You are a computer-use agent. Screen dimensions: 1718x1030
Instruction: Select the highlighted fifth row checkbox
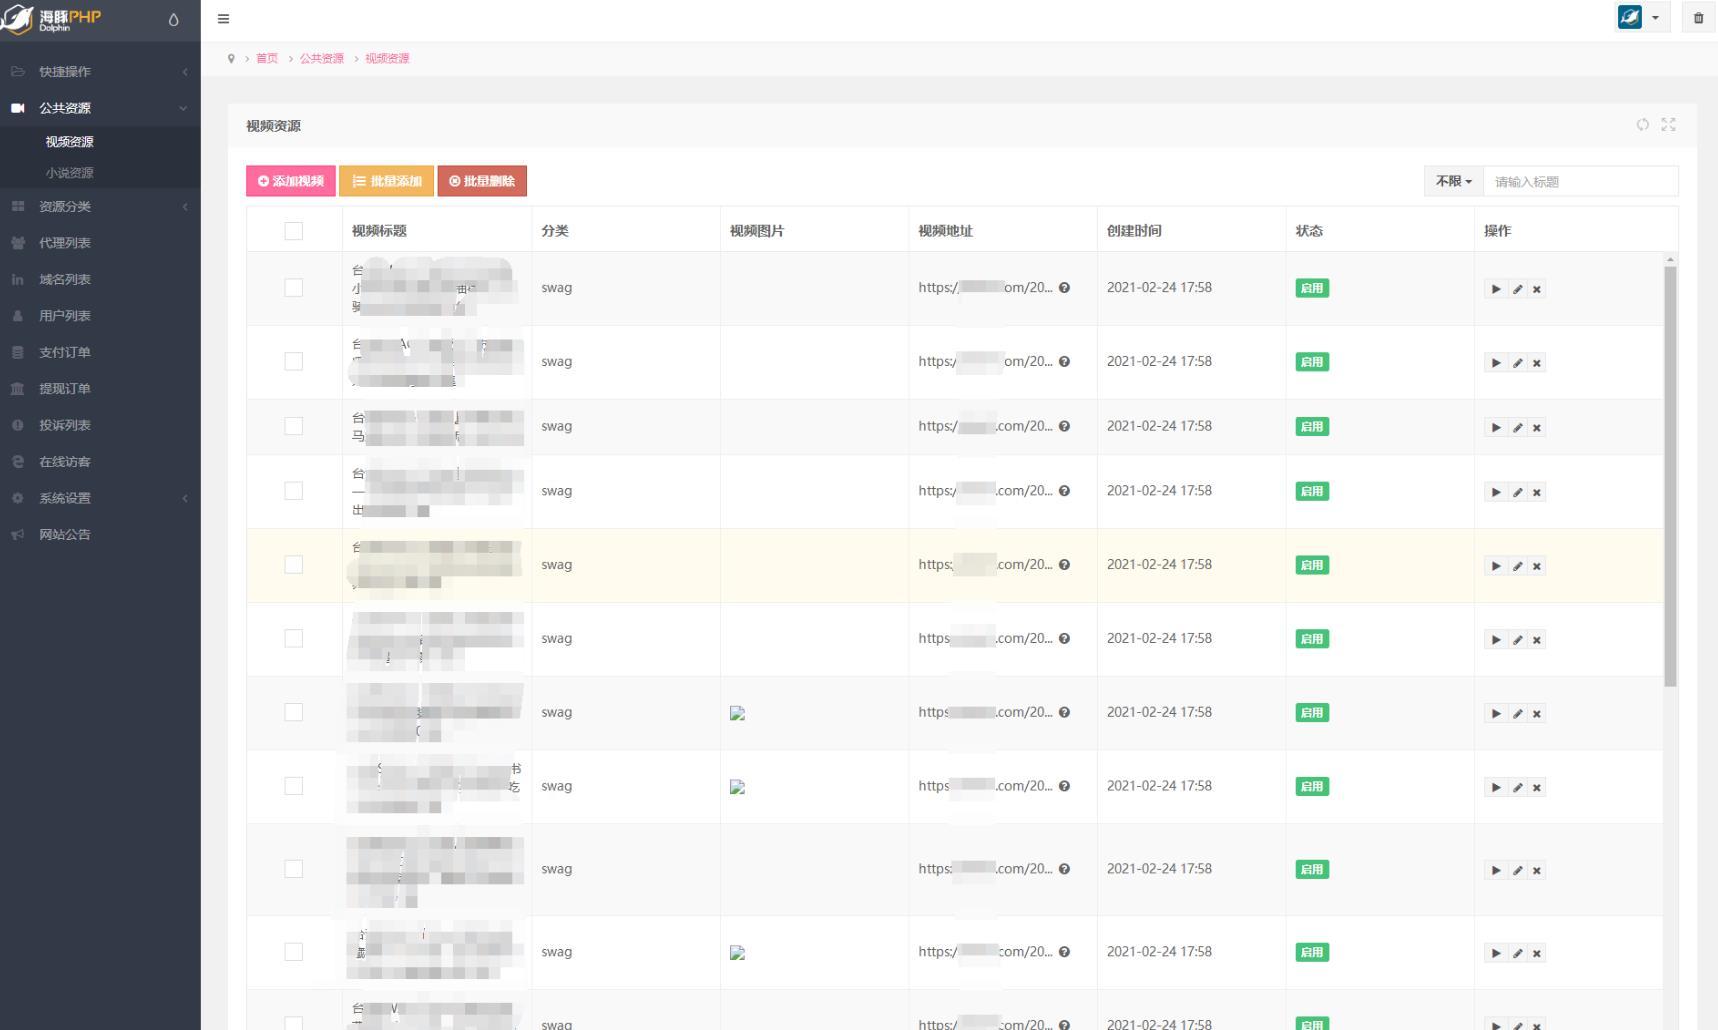pyautogui.click(x=293, y=565)
